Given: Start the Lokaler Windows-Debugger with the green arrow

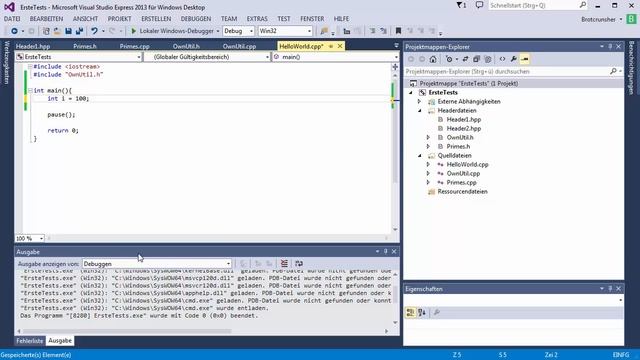Looking at the screenshot, I should point(133,31).
